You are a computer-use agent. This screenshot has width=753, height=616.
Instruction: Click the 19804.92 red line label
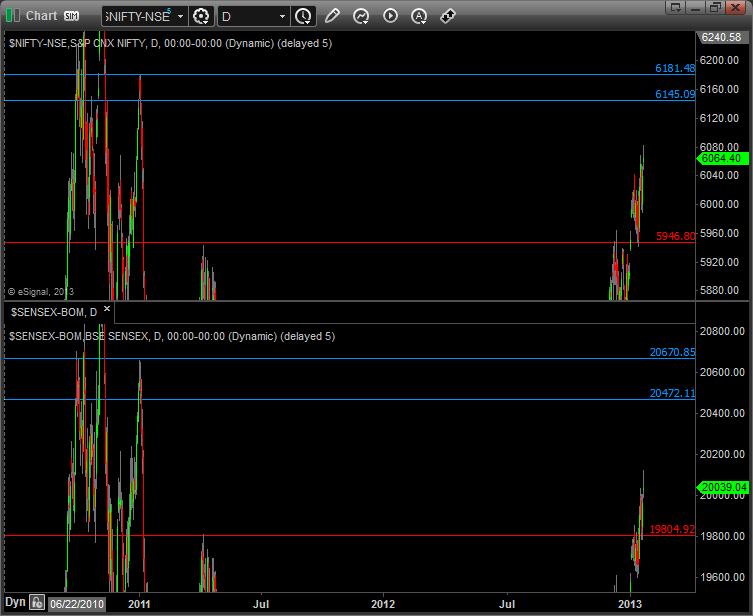coord(672,529)
